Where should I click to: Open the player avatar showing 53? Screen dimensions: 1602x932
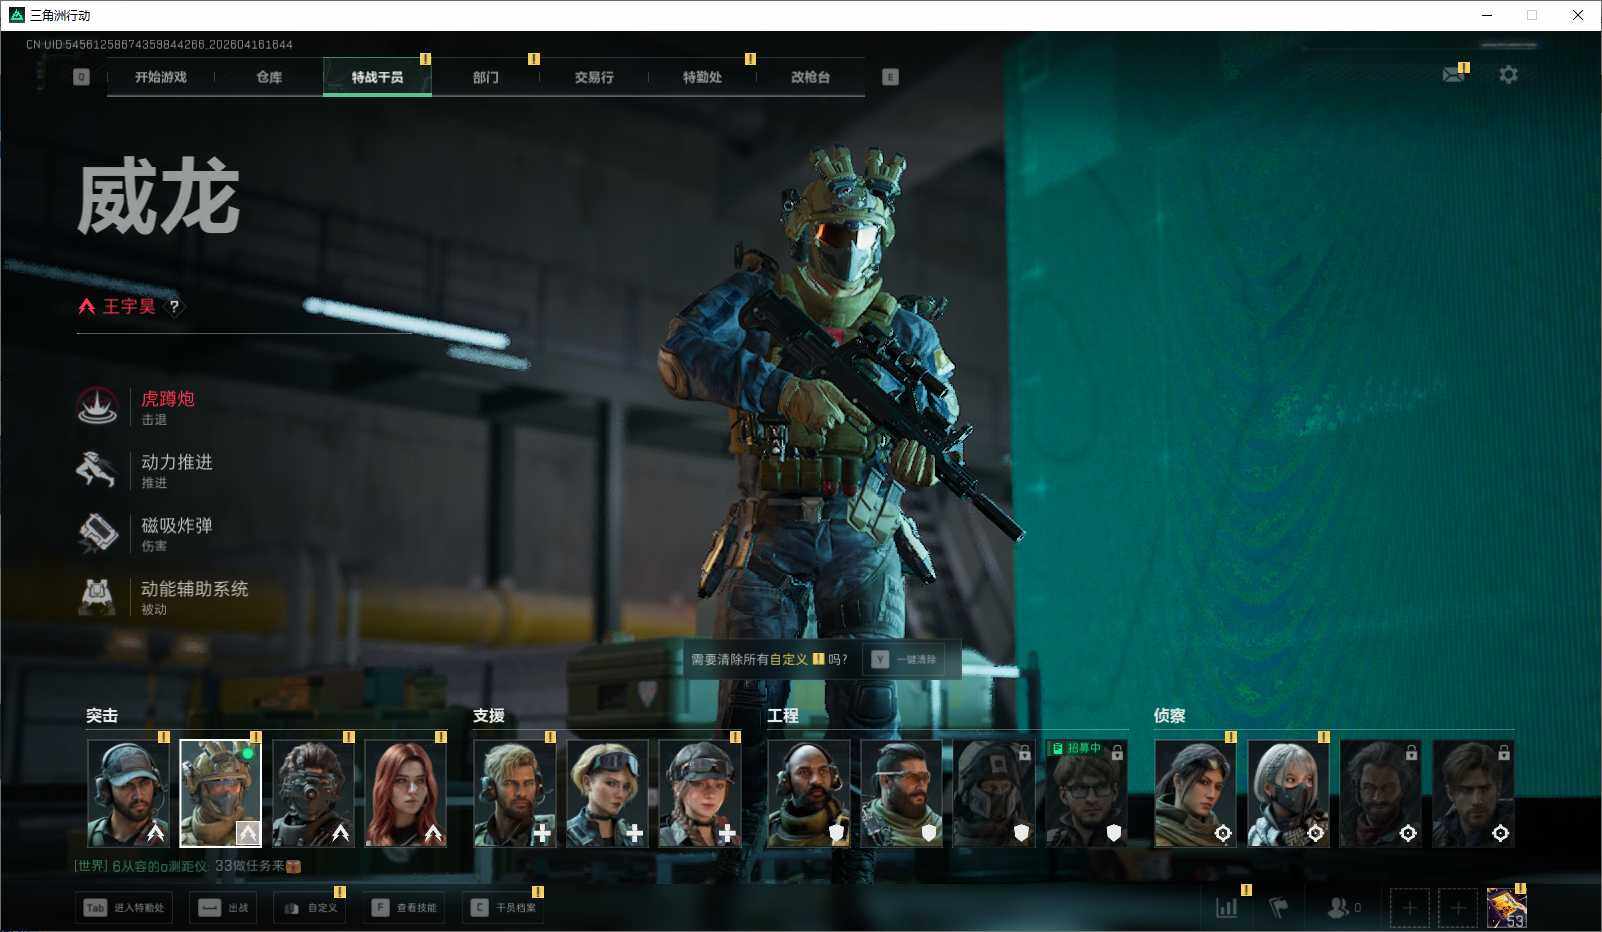pyautogui.click(x=1506, y=908)
